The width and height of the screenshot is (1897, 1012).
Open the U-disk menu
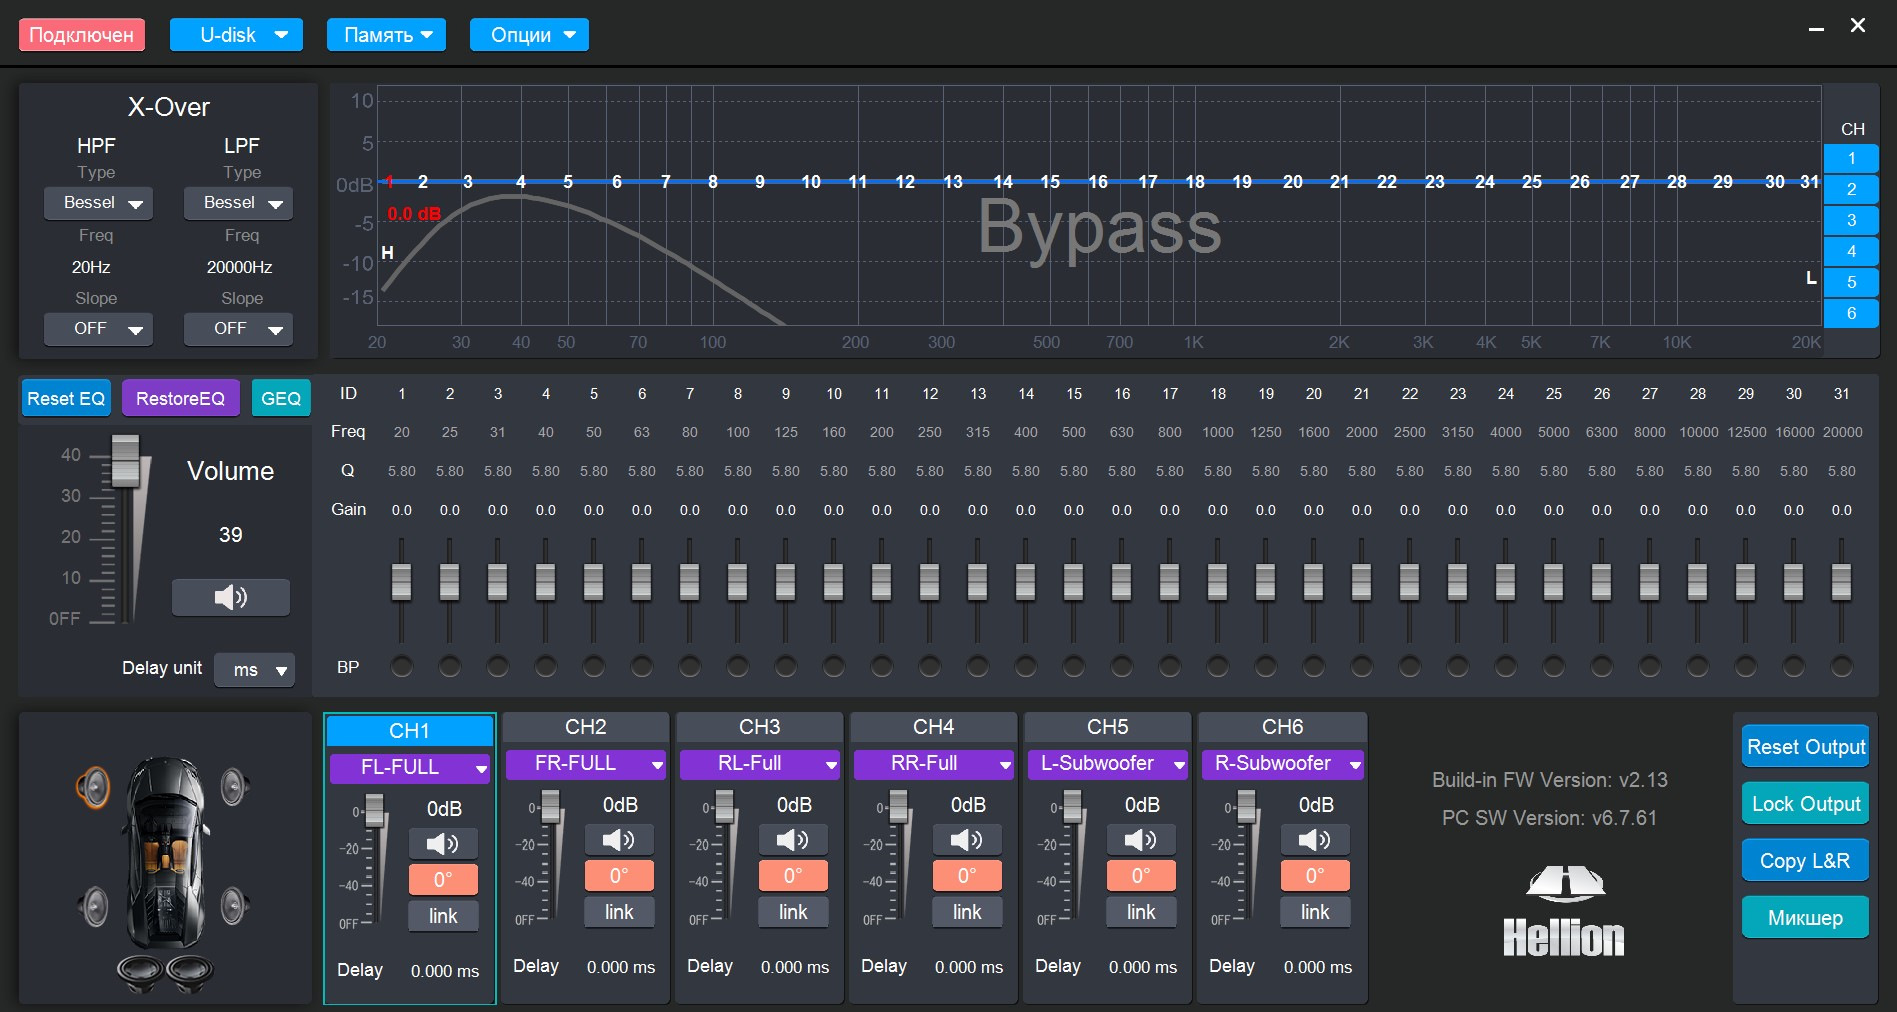(236, 35)
